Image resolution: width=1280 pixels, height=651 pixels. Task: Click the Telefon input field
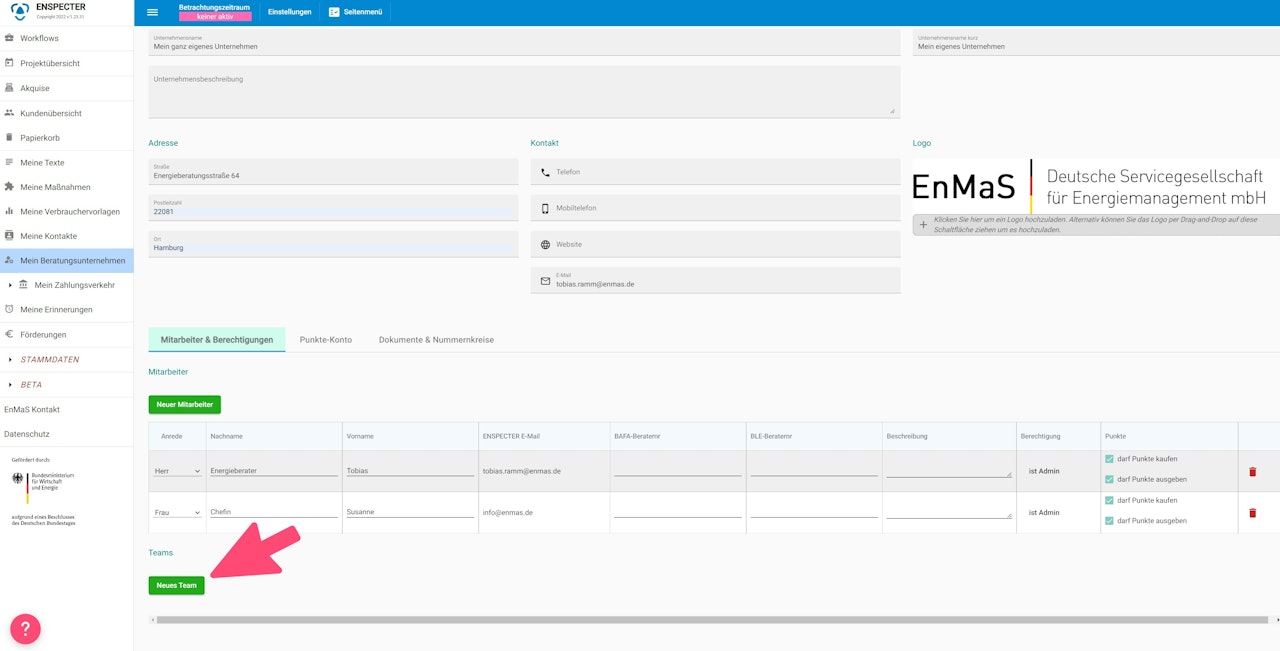tap(714, 172)
